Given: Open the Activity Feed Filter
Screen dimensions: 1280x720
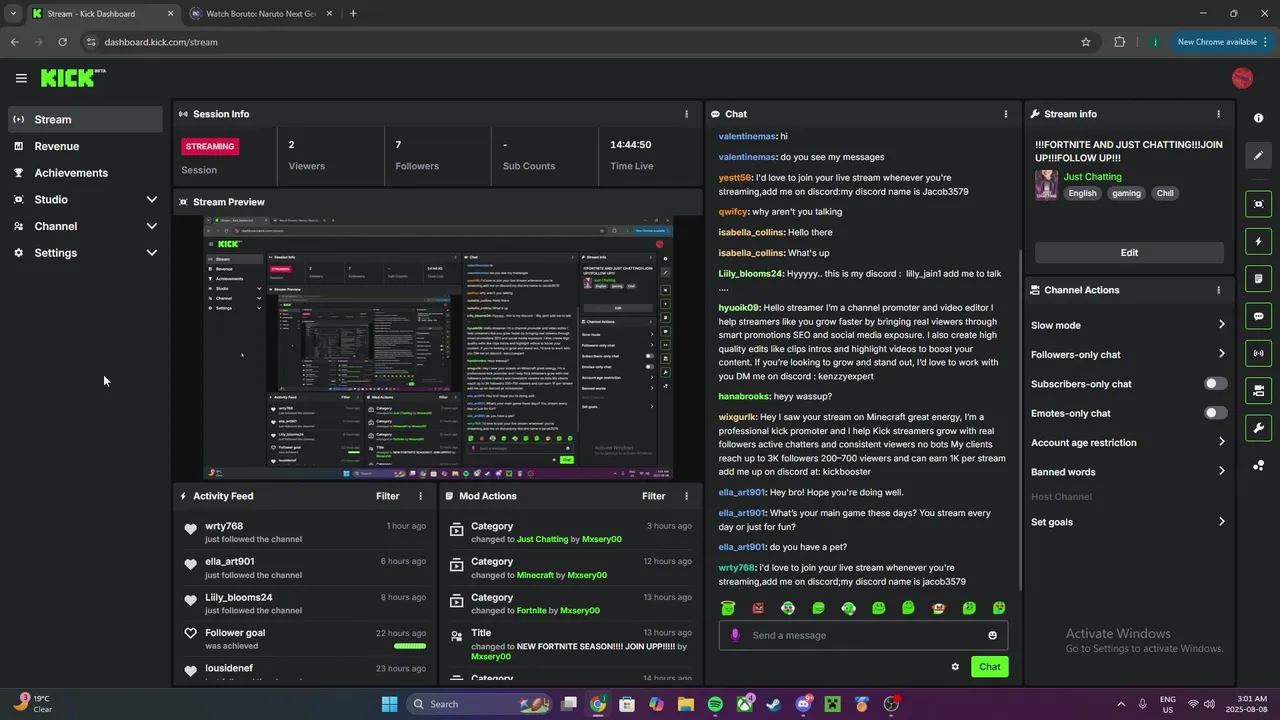Looking at the screenshot, I should click(x=388, y=496).
